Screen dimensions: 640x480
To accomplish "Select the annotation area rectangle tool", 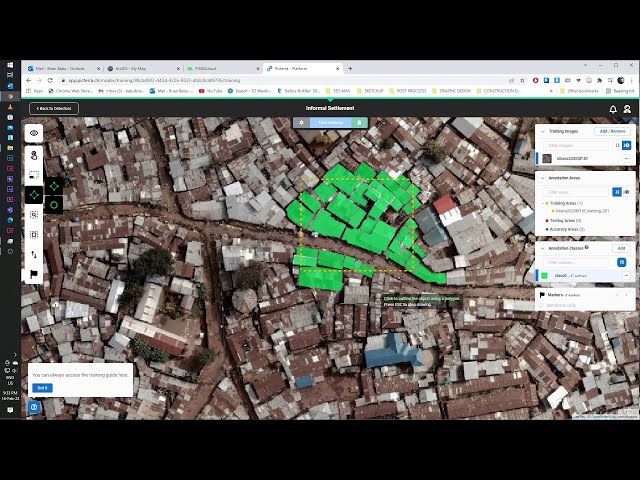I will click(34, 175).
